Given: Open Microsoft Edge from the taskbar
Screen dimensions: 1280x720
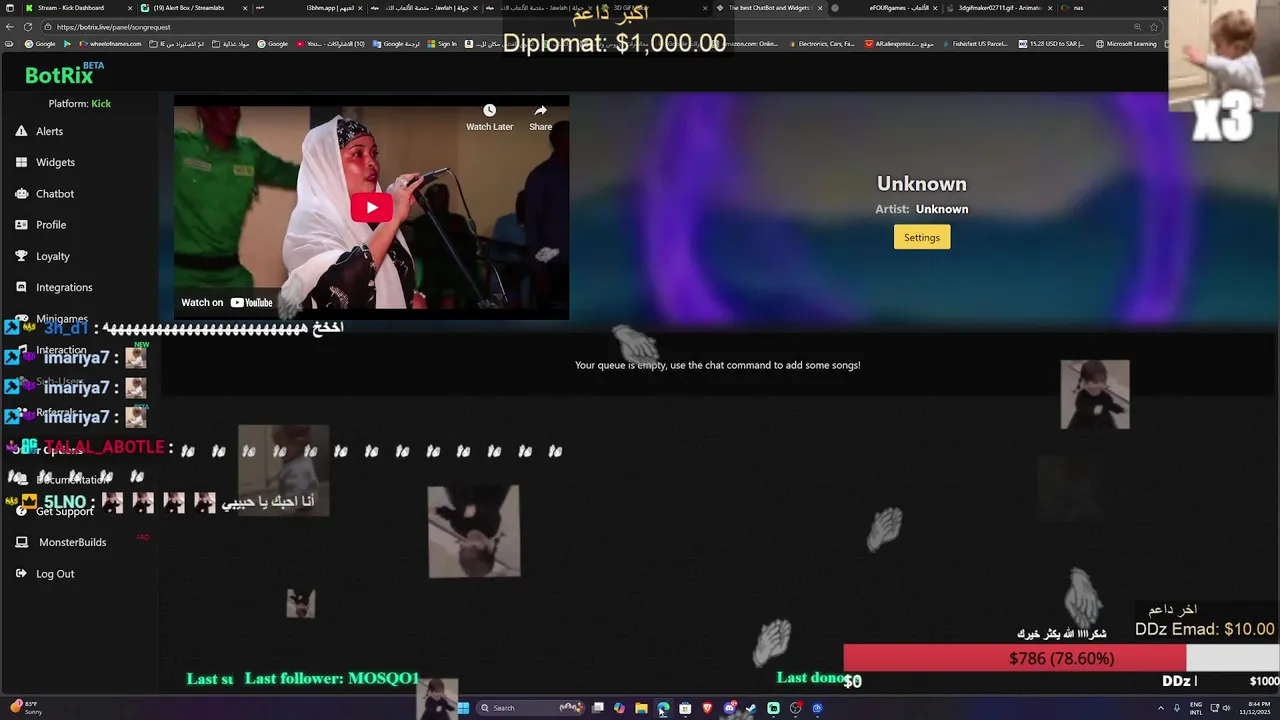Looking at the screenshot, I should pos(663,708).
